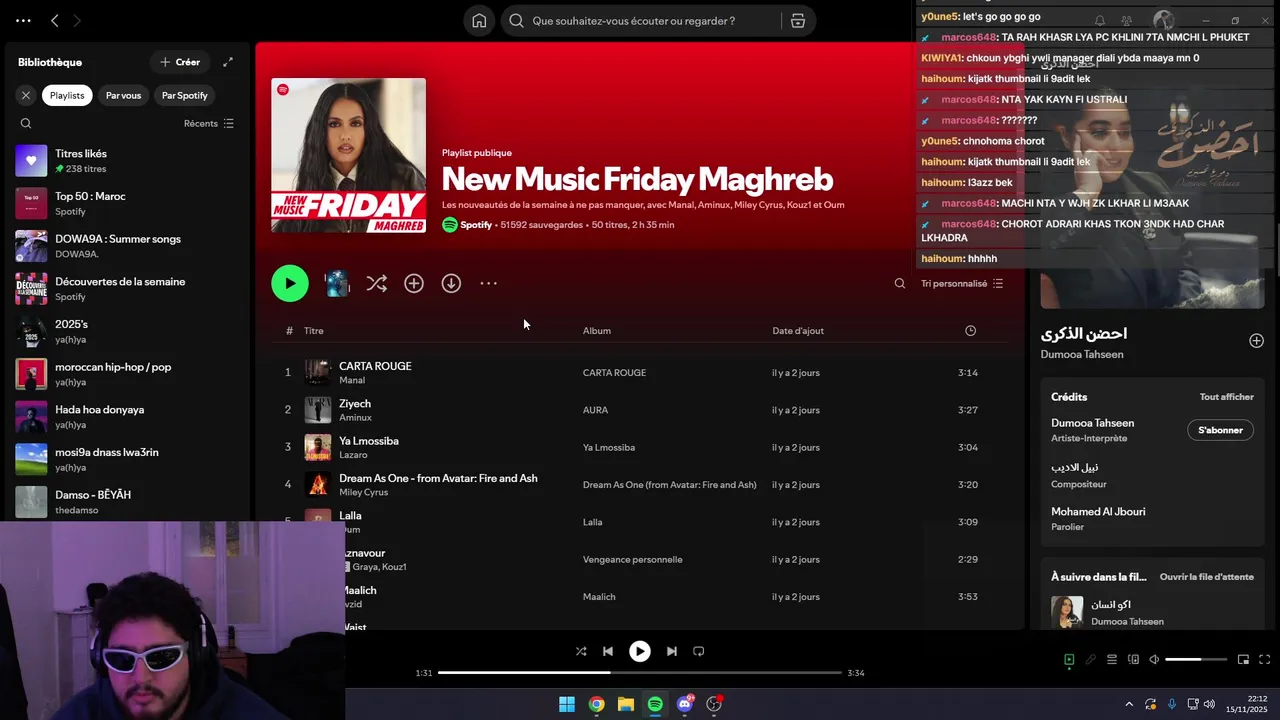Open the Browse icon in search bar

point(797,21)
